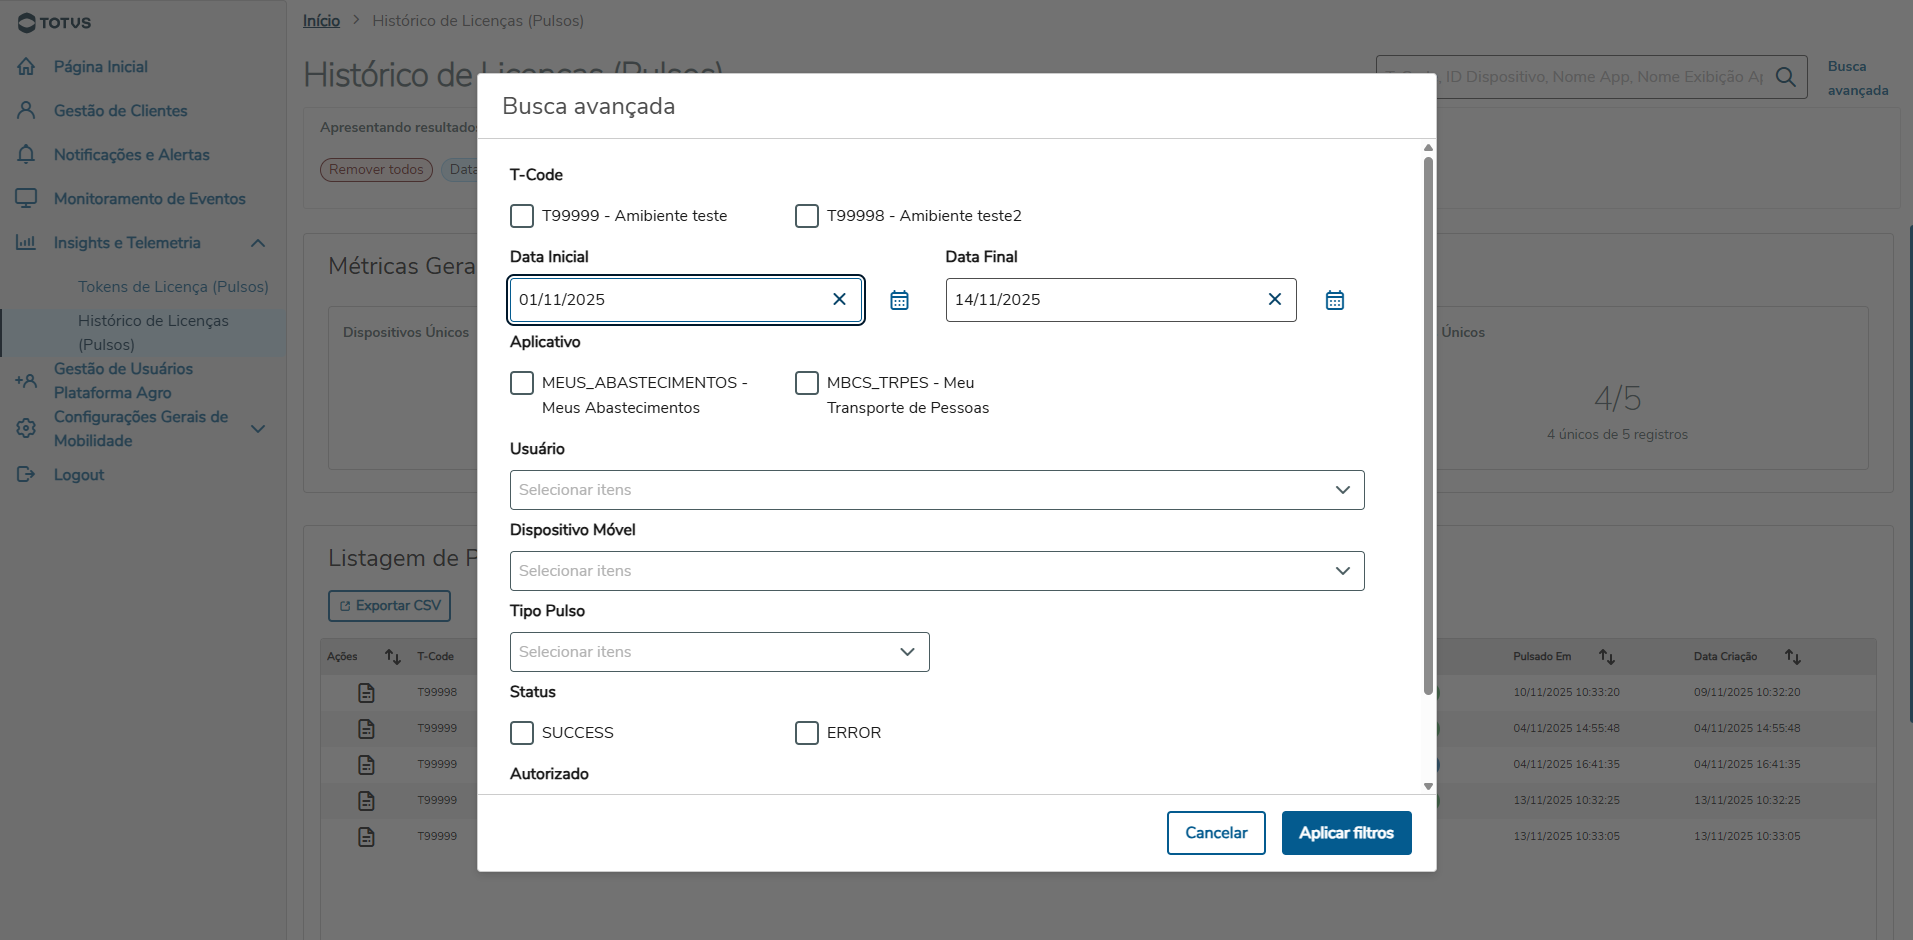Click the search magnifier icon
Image resolution: width=1913 pixels, height=940 pixels.
pyautogui.click(x=1785, y=77)
